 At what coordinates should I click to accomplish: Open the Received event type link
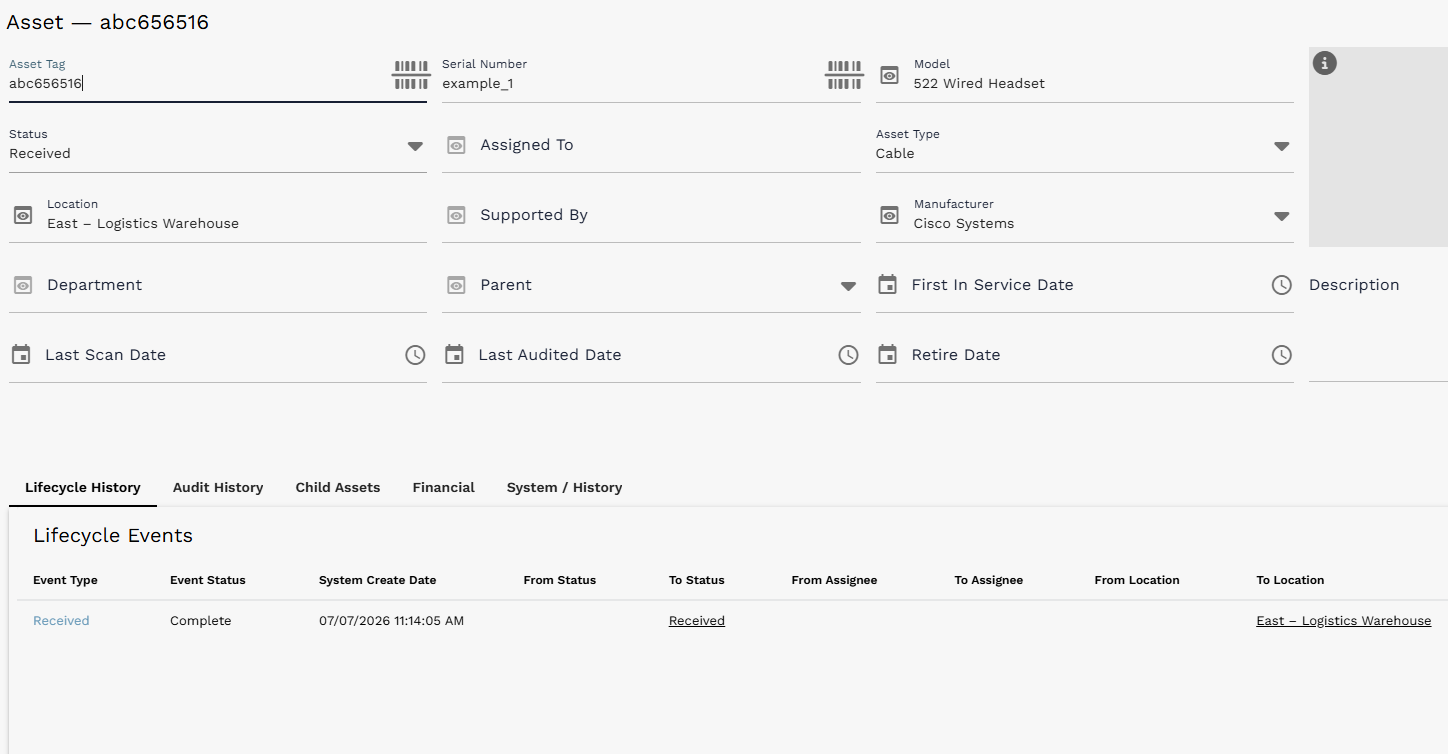click(x=61, y=621)
